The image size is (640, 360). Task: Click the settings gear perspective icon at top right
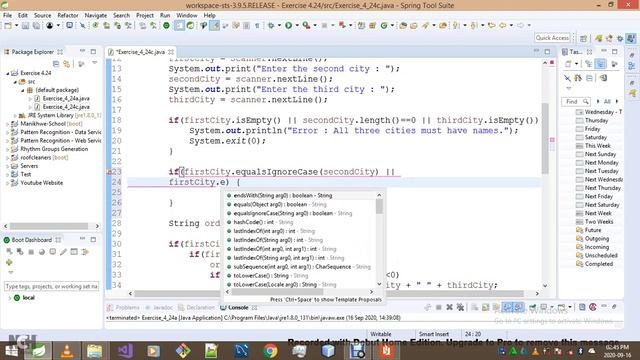coord(620,38)
